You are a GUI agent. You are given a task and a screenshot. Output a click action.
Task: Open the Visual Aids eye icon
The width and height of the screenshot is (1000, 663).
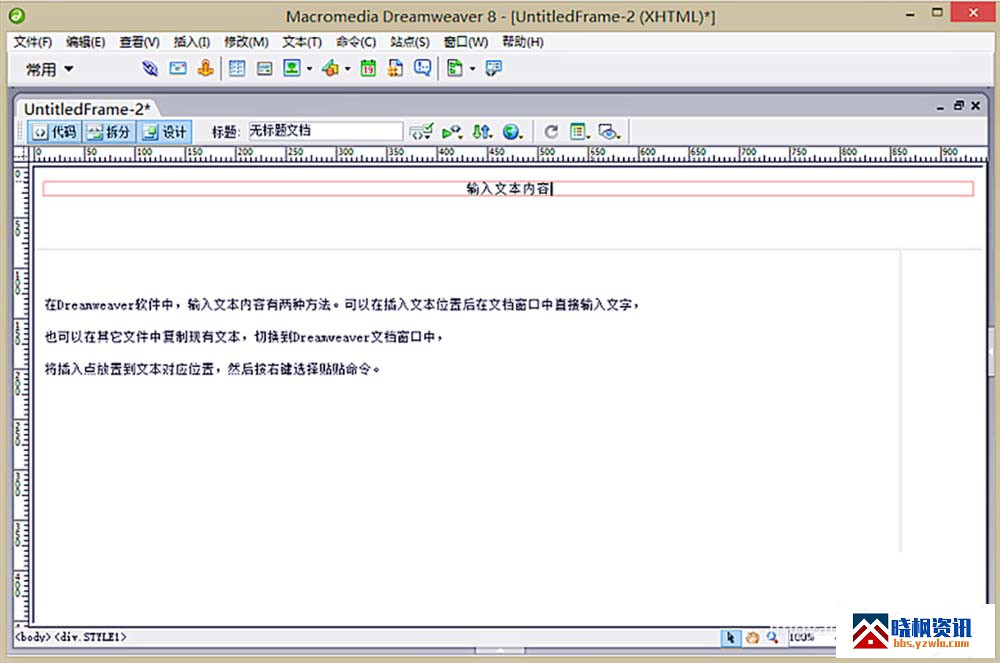pos(609,132)
